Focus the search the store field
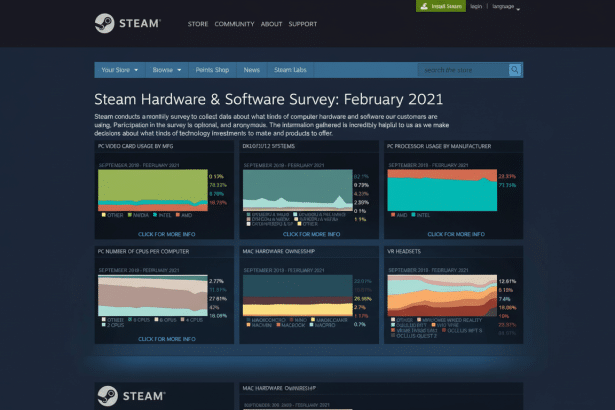 [463, 70]
